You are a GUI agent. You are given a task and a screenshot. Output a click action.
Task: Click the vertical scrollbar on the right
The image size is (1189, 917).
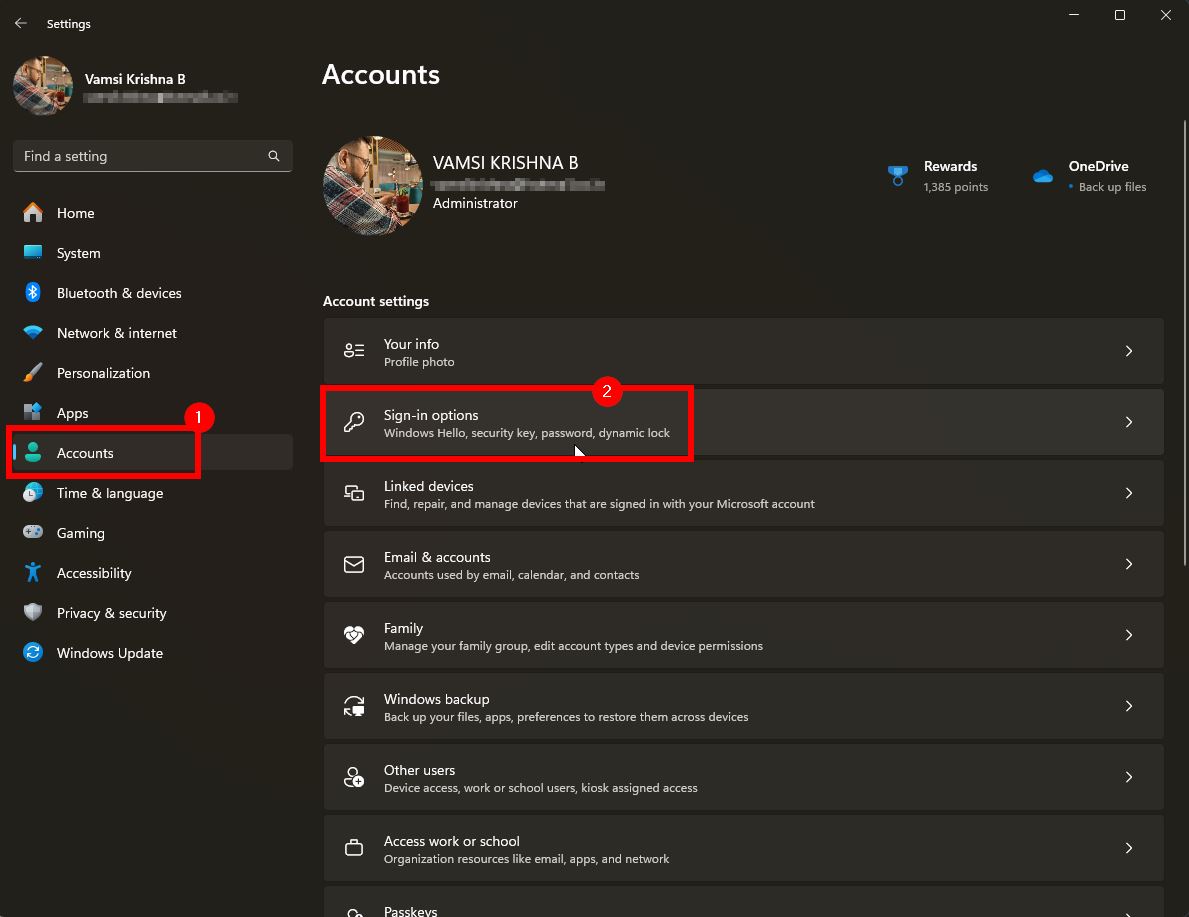1184,342
